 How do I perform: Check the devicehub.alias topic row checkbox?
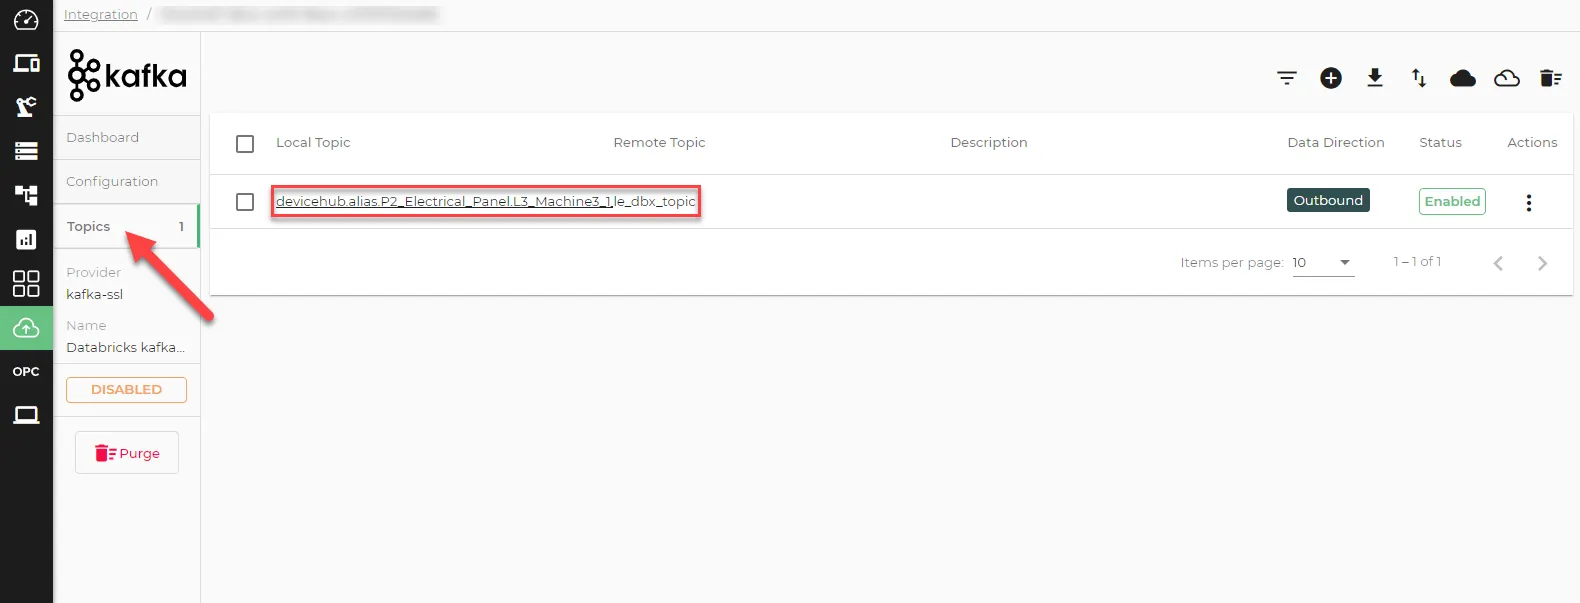coord(245,202)
